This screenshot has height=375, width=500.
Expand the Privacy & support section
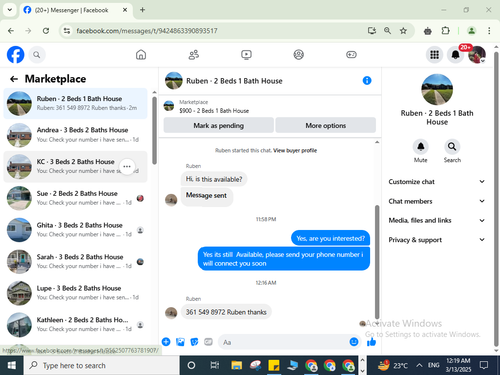436,240
